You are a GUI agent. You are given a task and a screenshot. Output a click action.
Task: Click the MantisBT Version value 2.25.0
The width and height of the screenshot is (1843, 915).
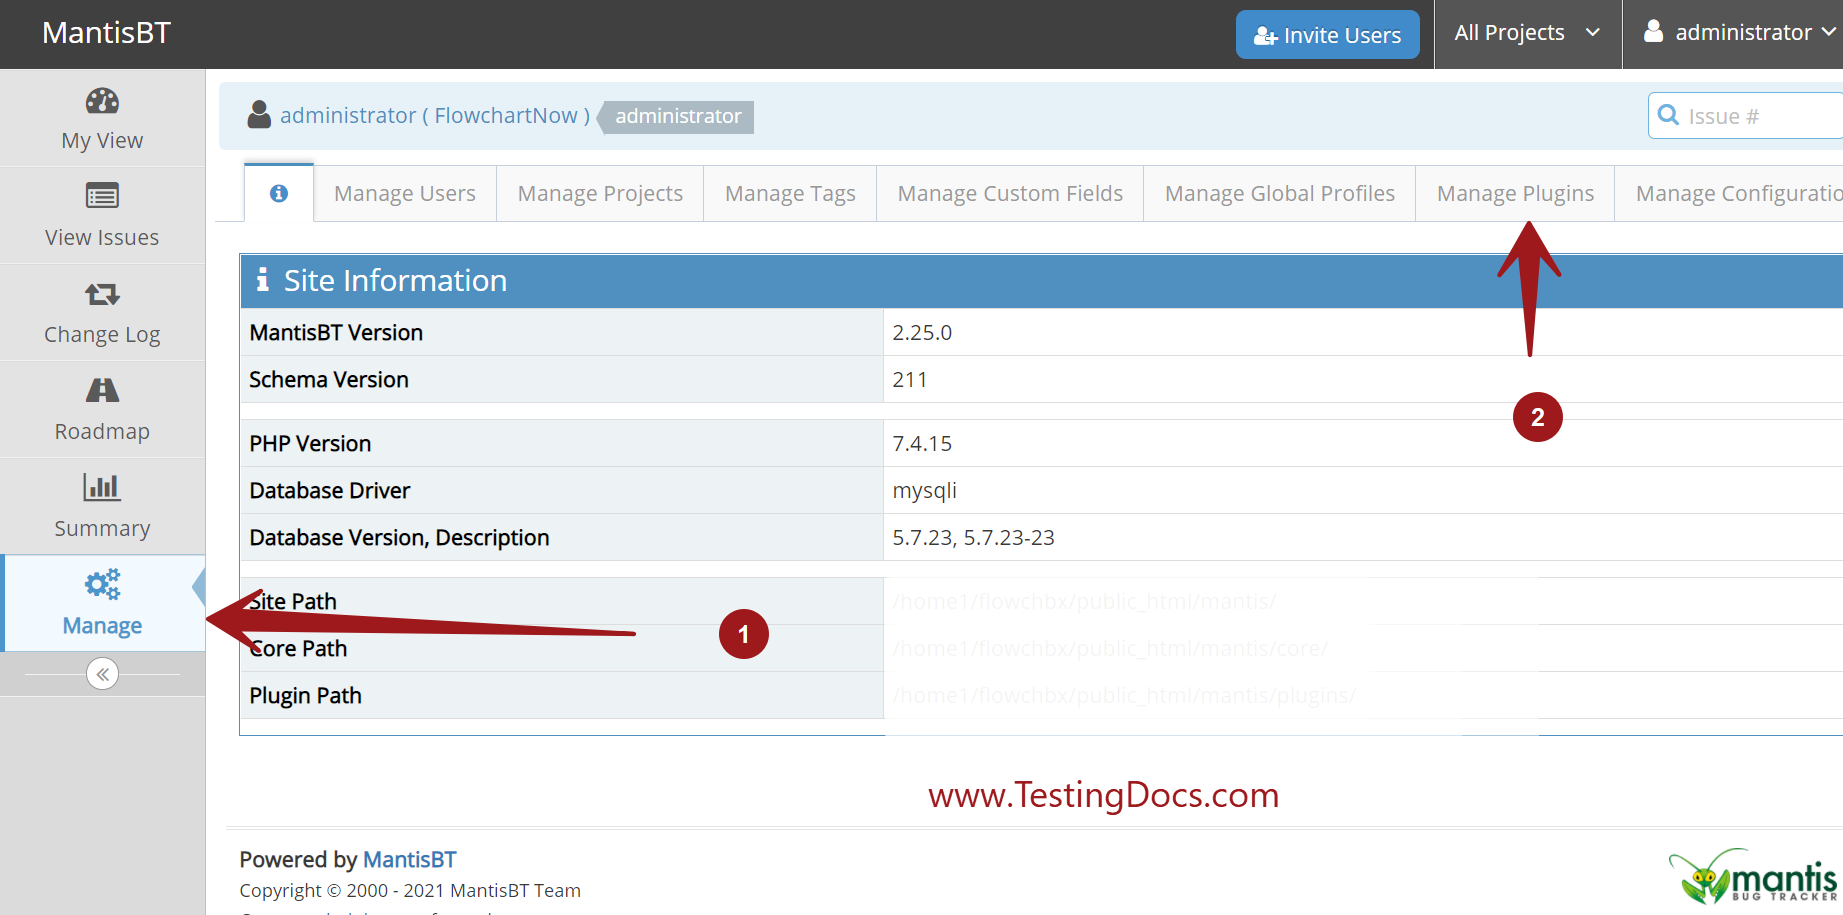click(x=922, y=333)
